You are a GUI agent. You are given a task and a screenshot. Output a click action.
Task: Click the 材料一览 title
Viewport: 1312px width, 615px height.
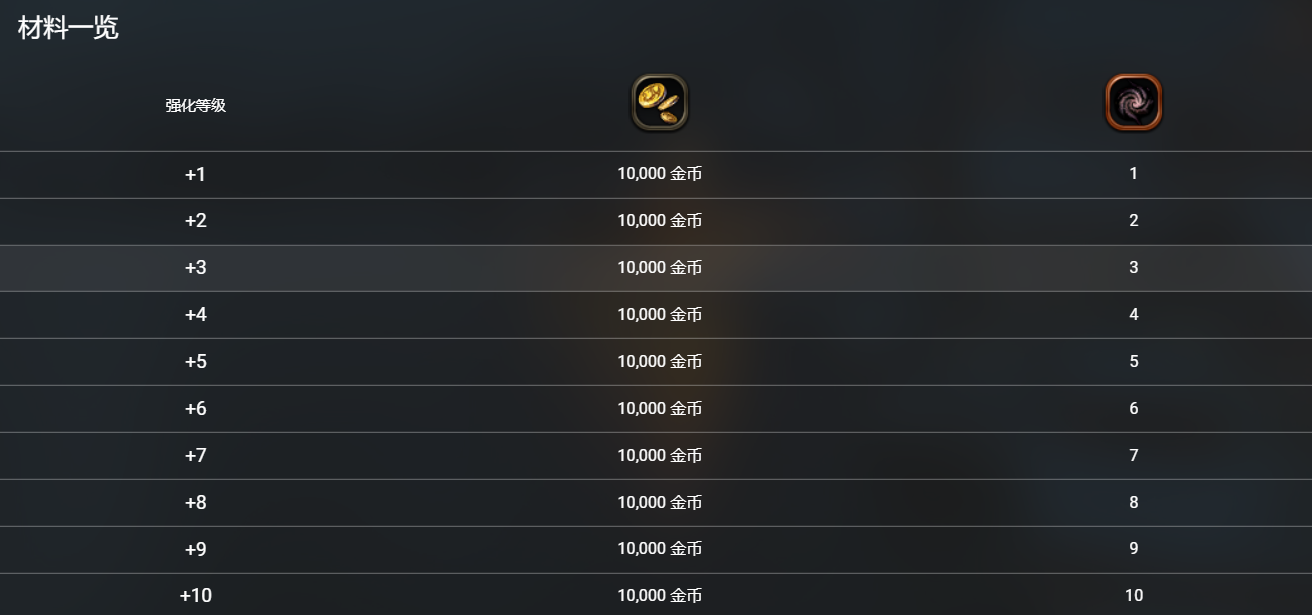pyautogui.click(x=68, y=28)
